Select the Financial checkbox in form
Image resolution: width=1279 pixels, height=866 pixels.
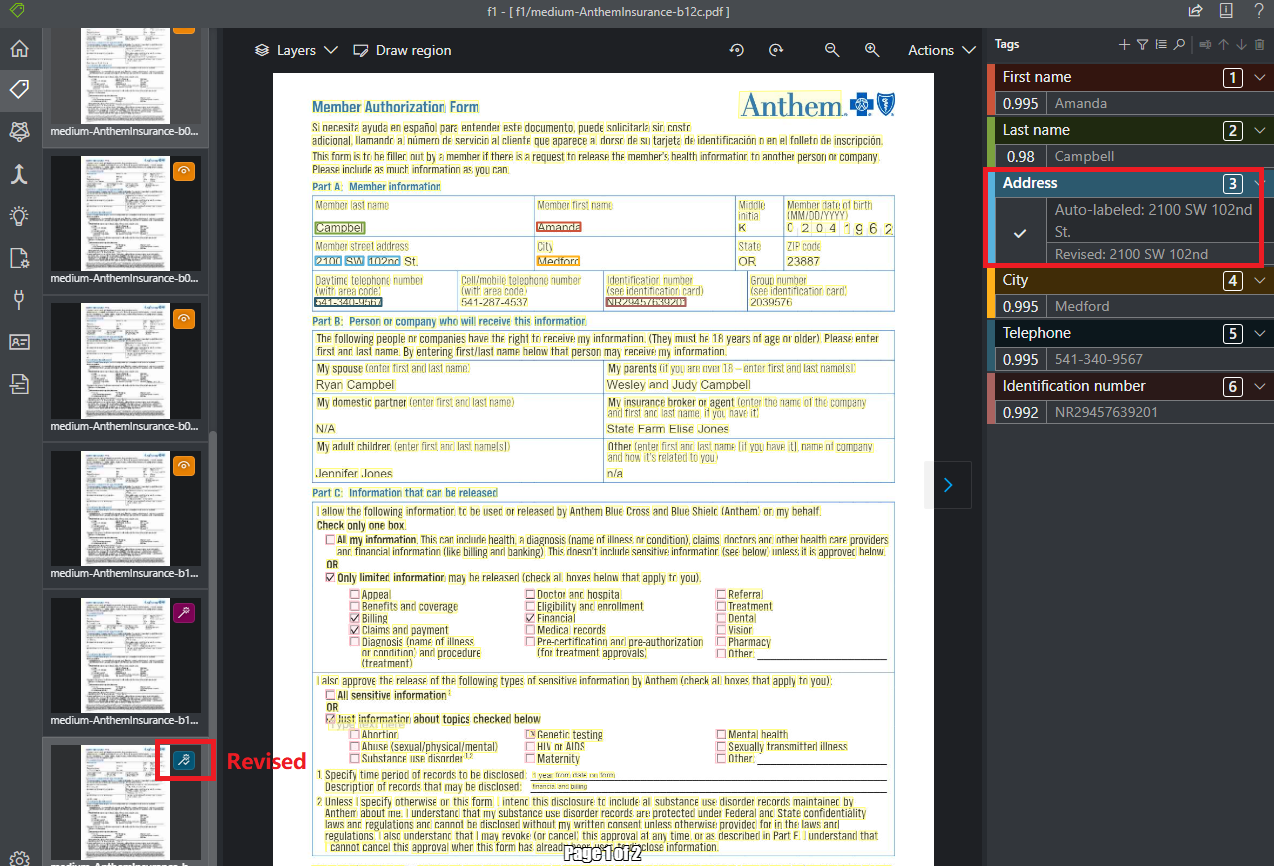[530, 618]
